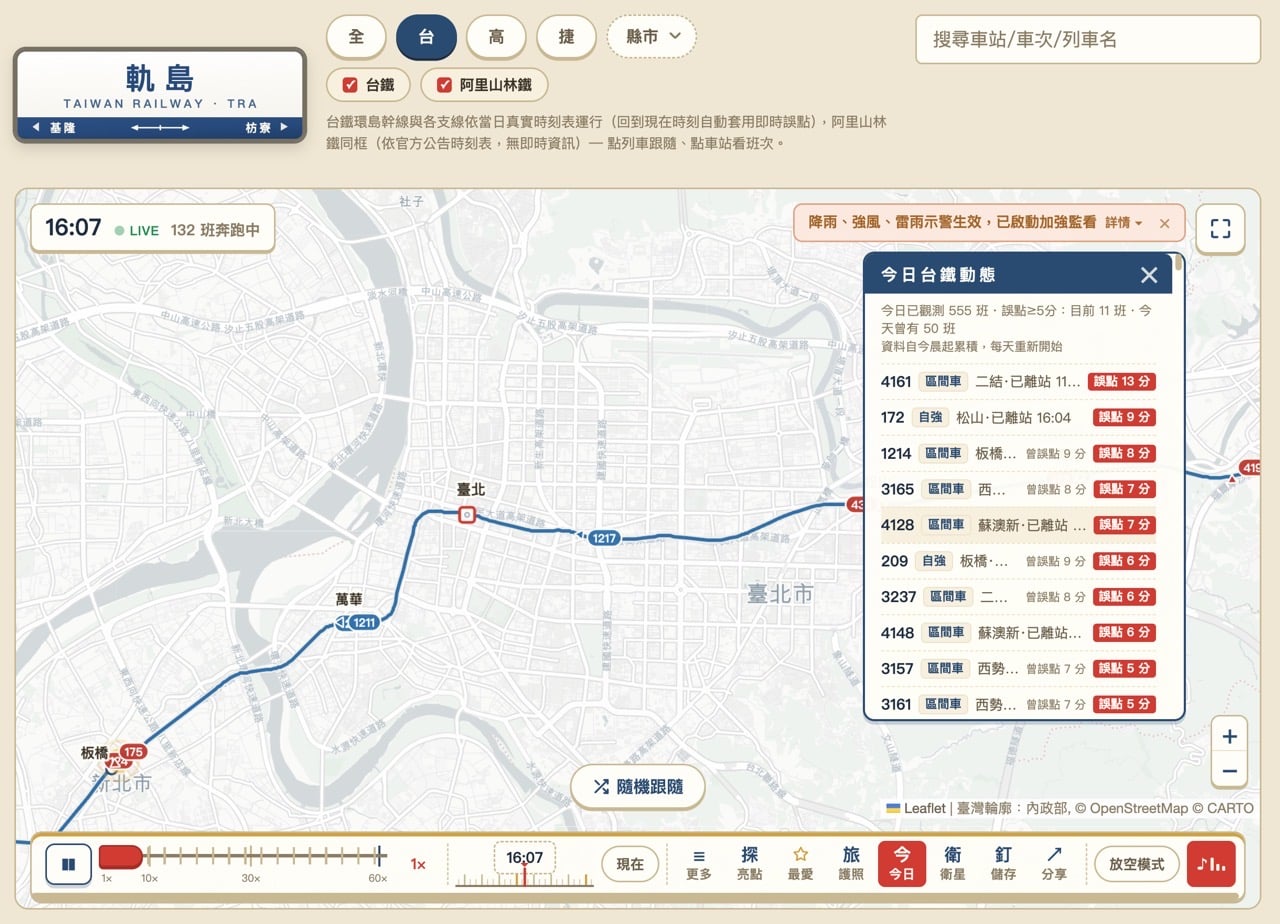Image resolution: width=1280 pixels, height=924 pixels.
Task: Click the right arrow toward 枋寮 on sign
Action: coord(284,127)
